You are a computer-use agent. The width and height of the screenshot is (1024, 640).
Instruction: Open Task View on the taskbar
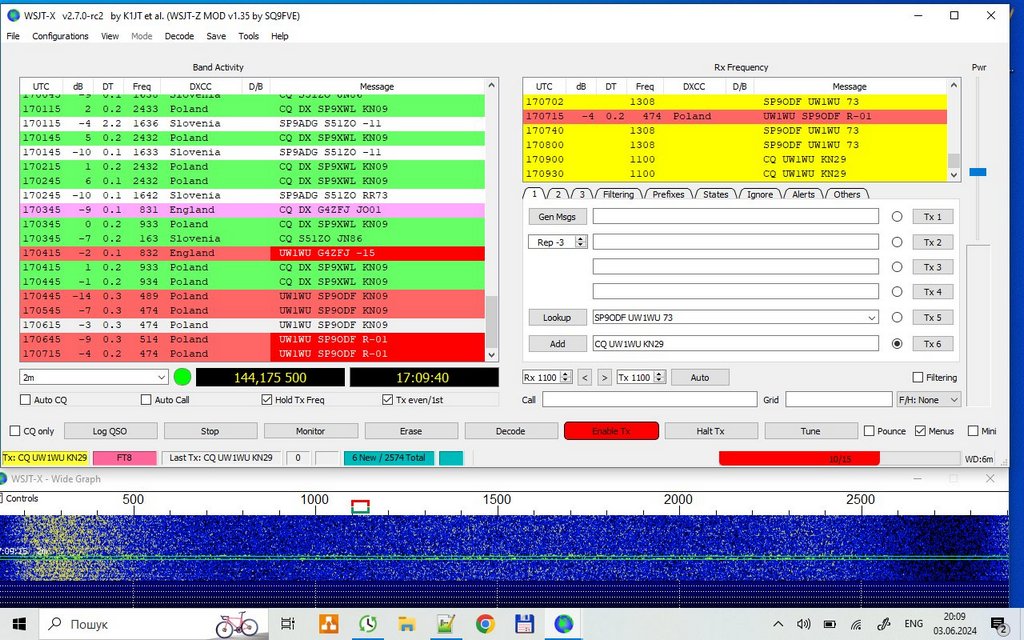288,624
